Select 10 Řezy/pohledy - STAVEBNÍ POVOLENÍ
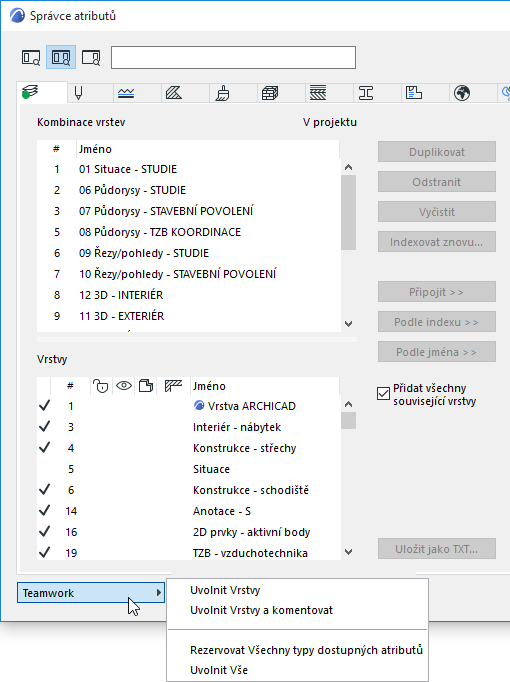 coord(189,274)
